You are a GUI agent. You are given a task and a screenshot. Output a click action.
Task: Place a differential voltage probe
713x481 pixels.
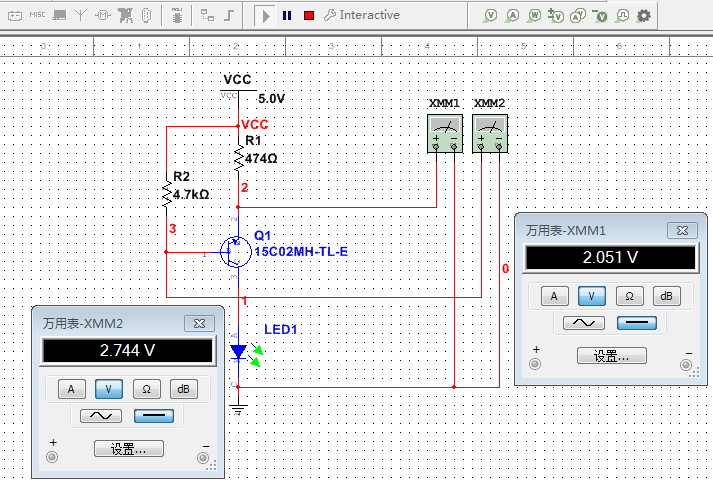click(556, 15)
